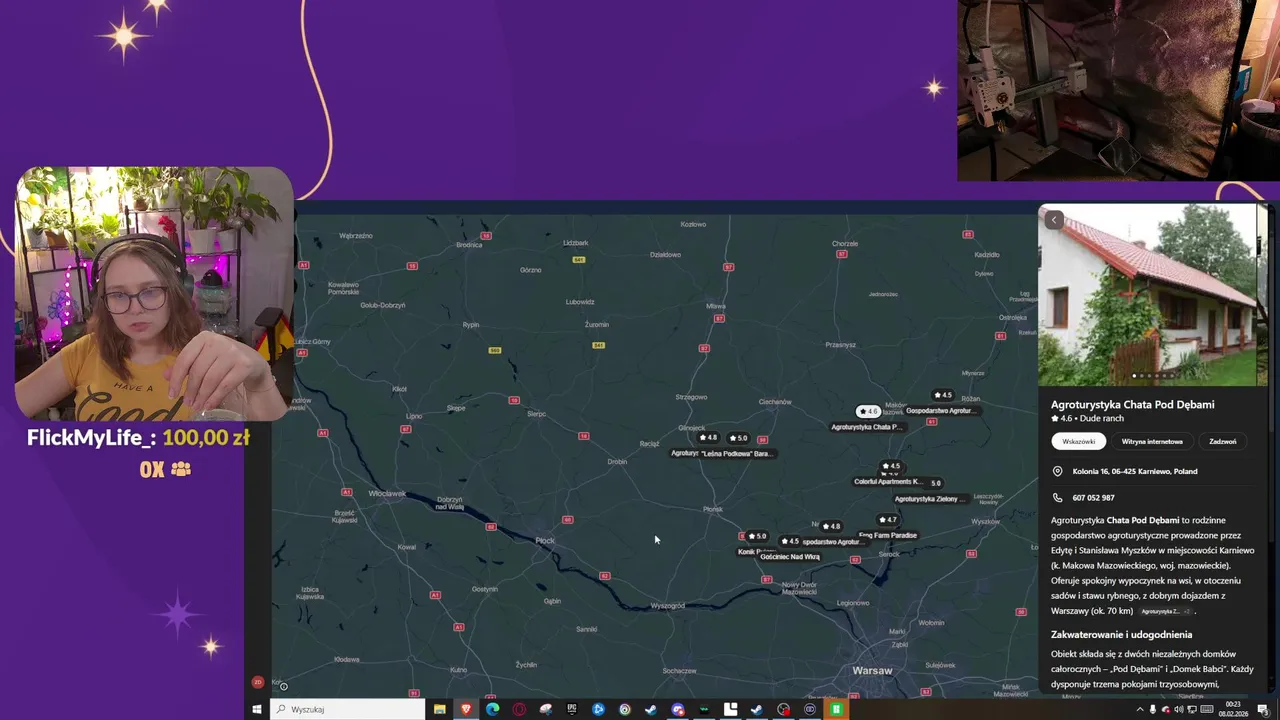This screenshot has height=720, width=1280.
Task: Click the Płock city label on map
Action: pos(545,540)
